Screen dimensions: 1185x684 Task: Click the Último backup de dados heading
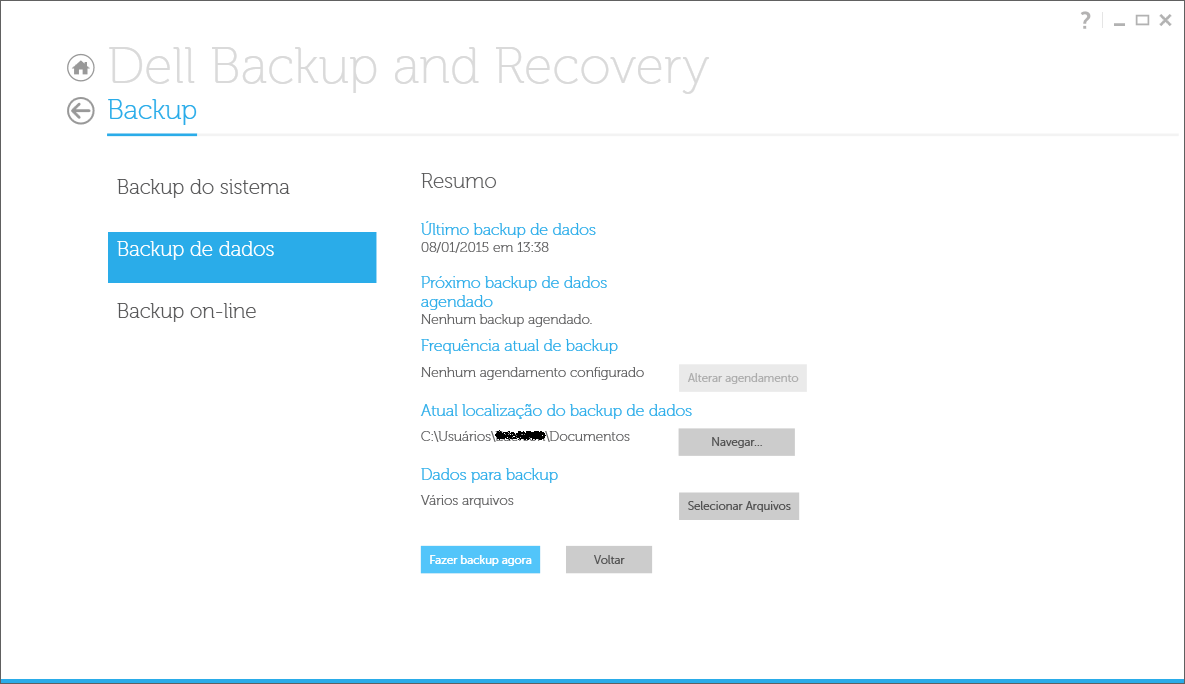(508, 229)
